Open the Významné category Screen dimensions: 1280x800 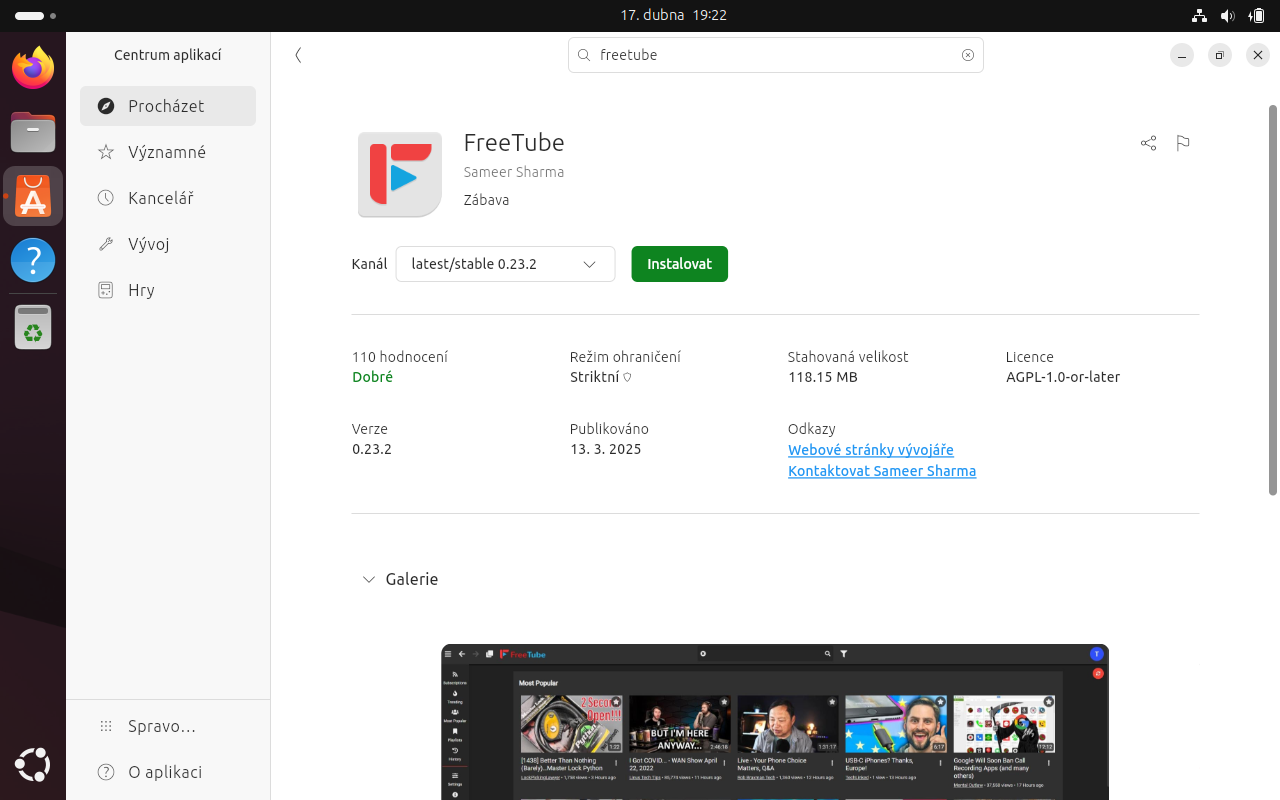[168, 152]
